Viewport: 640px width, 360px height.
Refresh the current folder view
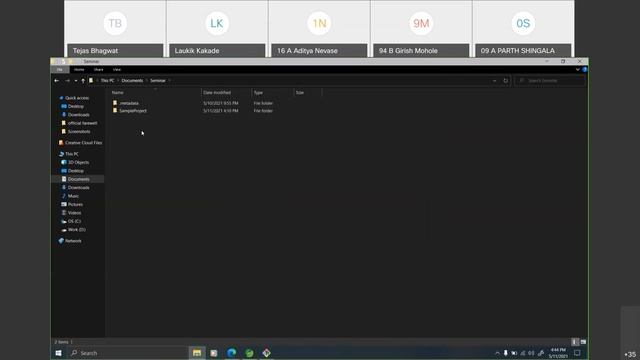[506, 81]
